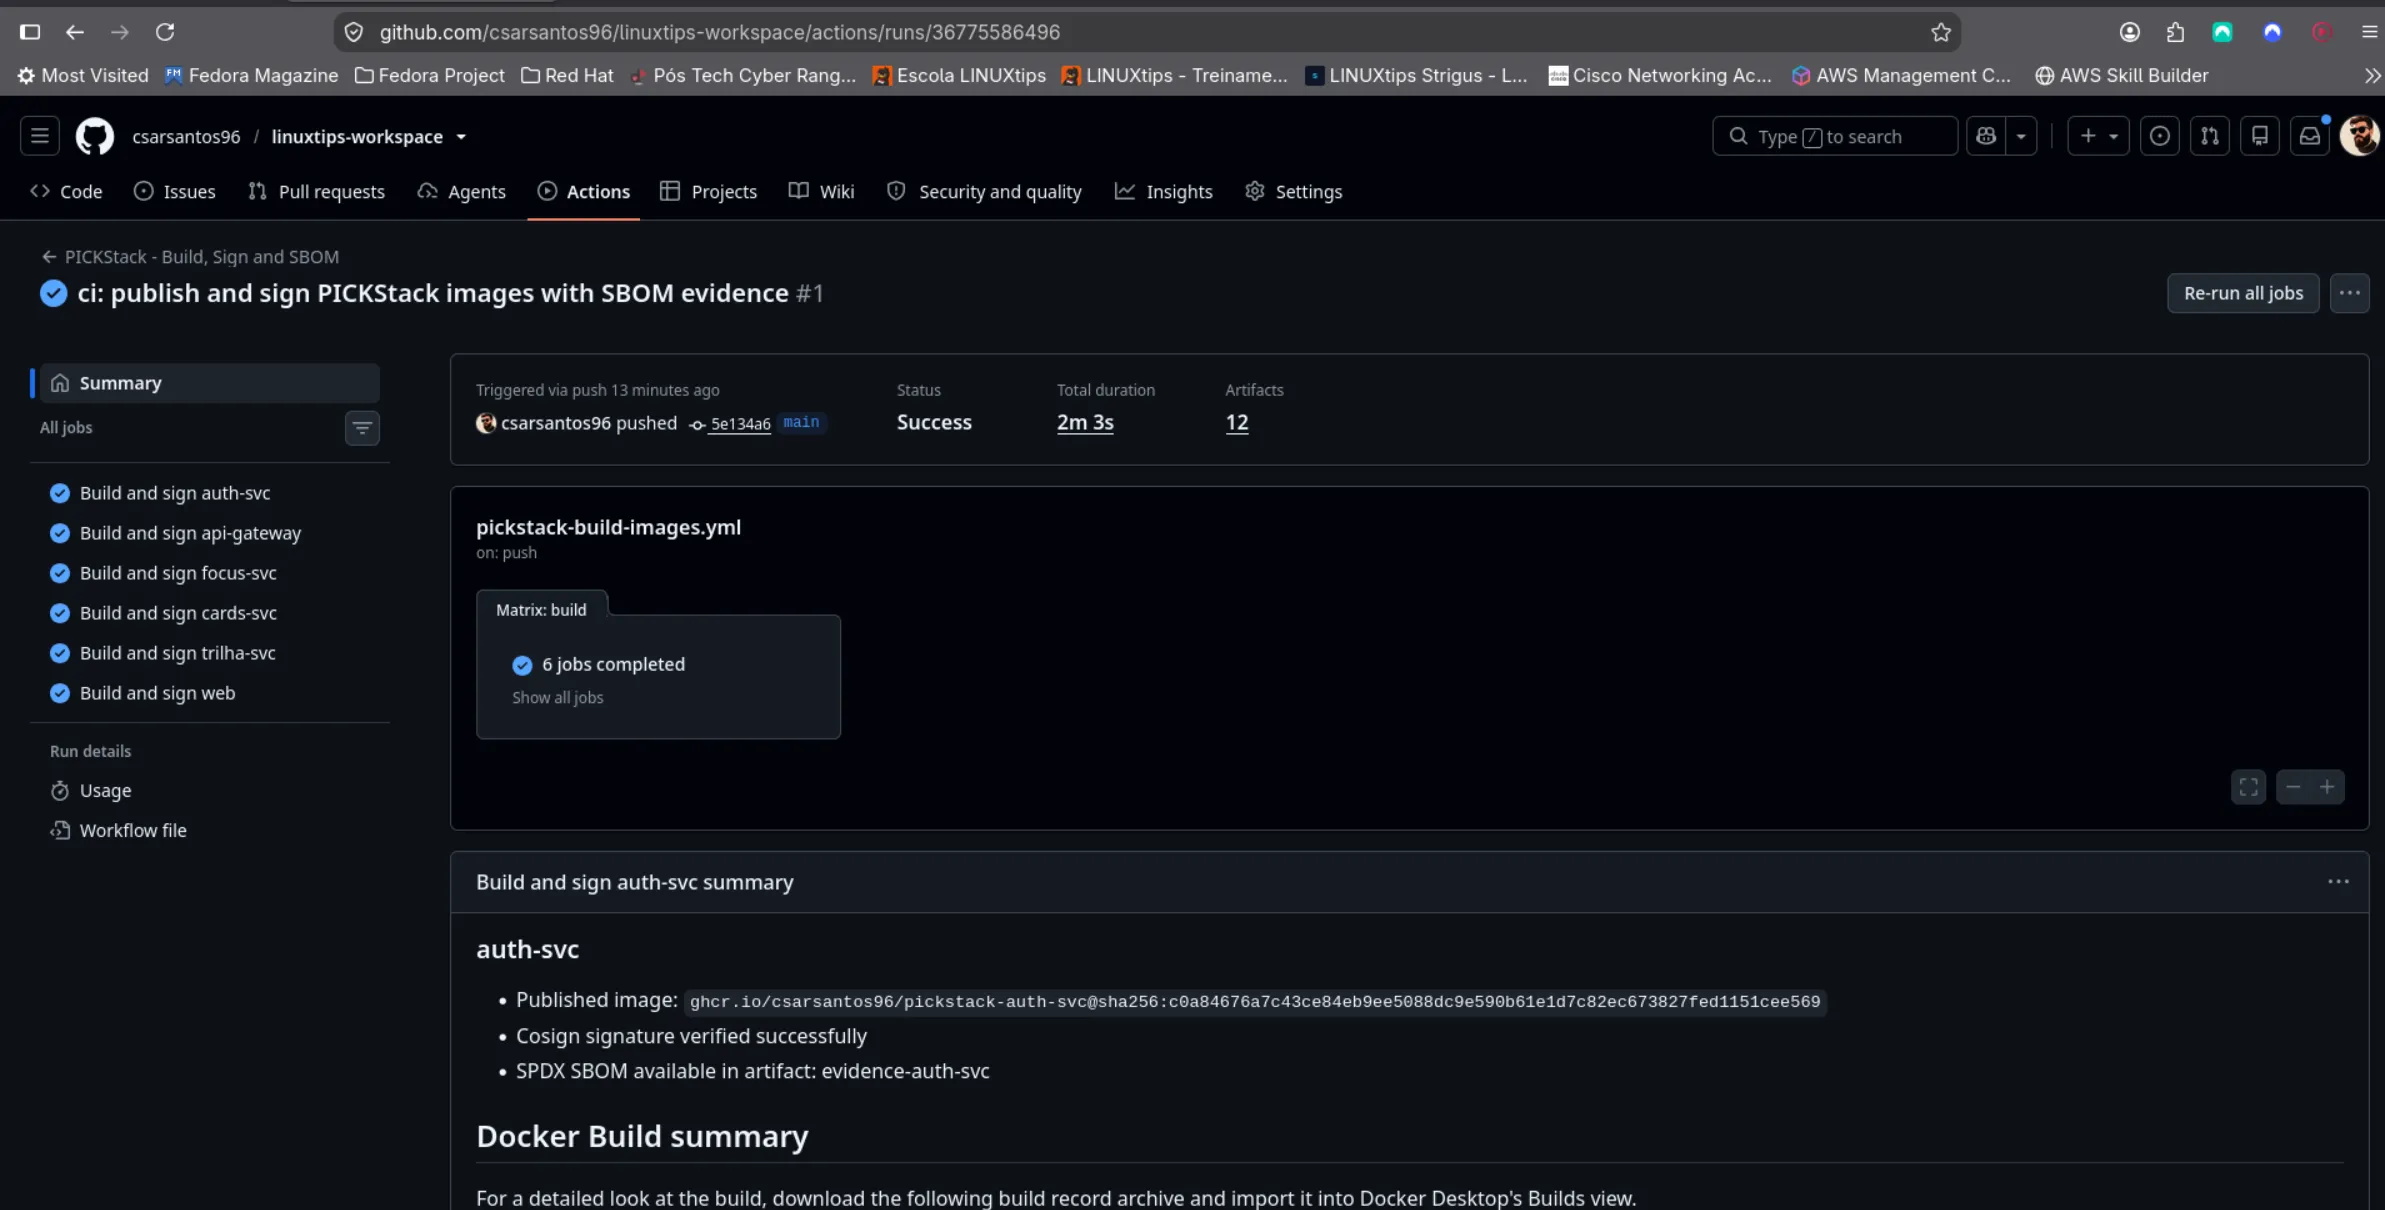Open the GitHub homepage logo
This screenshot has height=1210, width=2385.
tap(95, 136)
